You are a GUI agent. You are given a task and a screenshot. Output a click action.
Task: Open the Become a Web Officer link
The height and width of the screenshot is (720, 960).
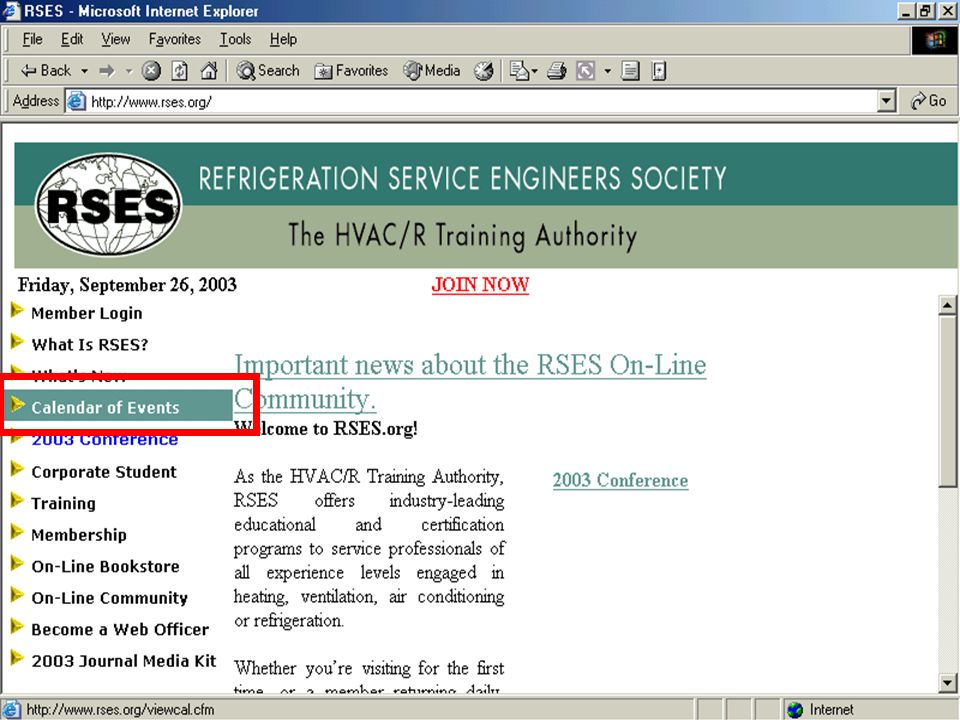(120, 629)
